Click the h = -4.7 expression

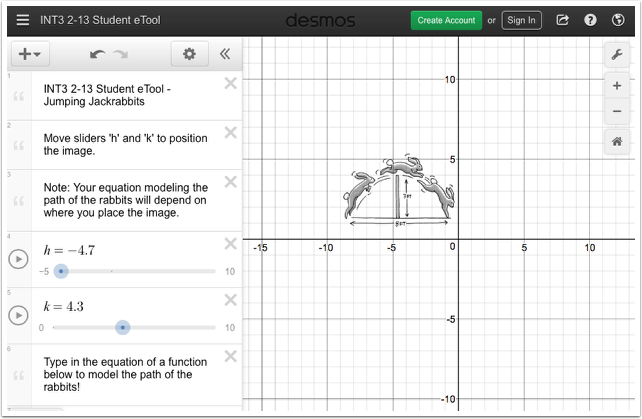[x=69, y=250]
